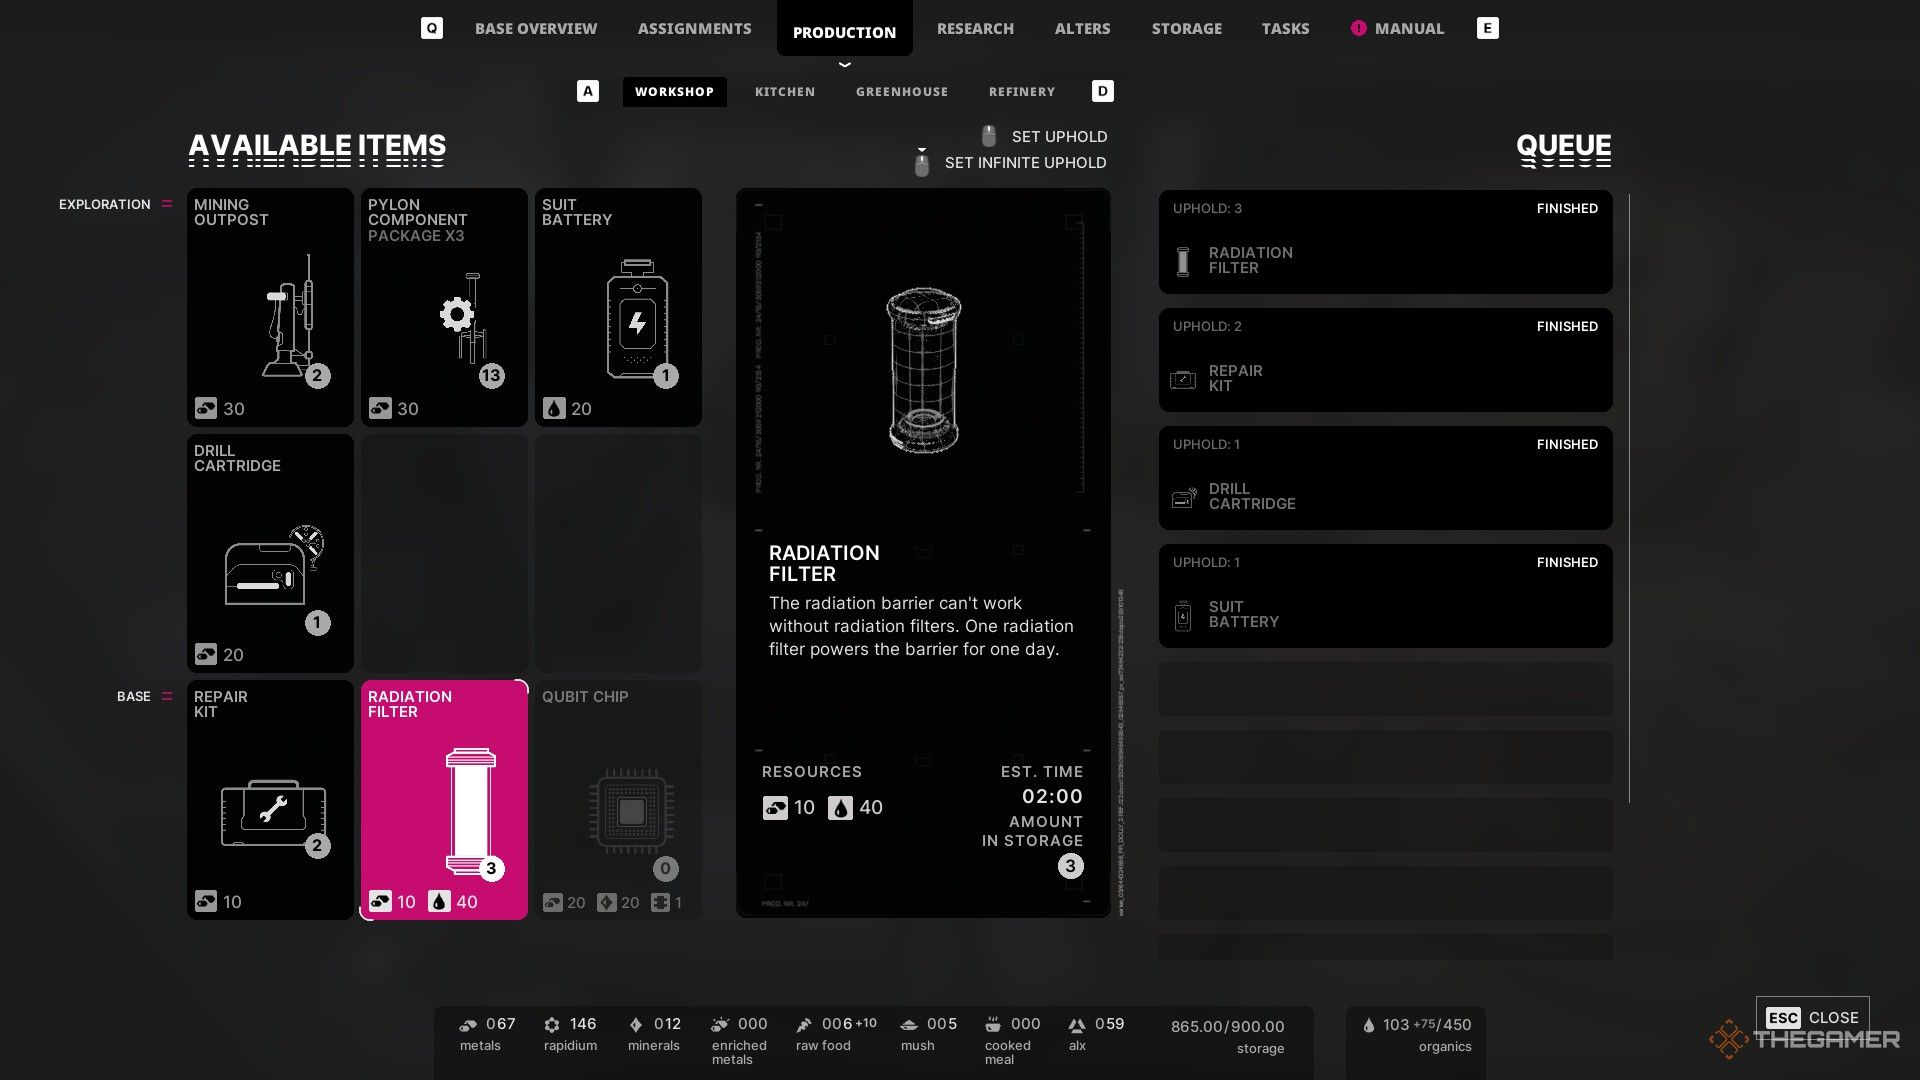Screen dimensions: 1920x1080
Task: Open the Research tab
Action: point(975,29)
